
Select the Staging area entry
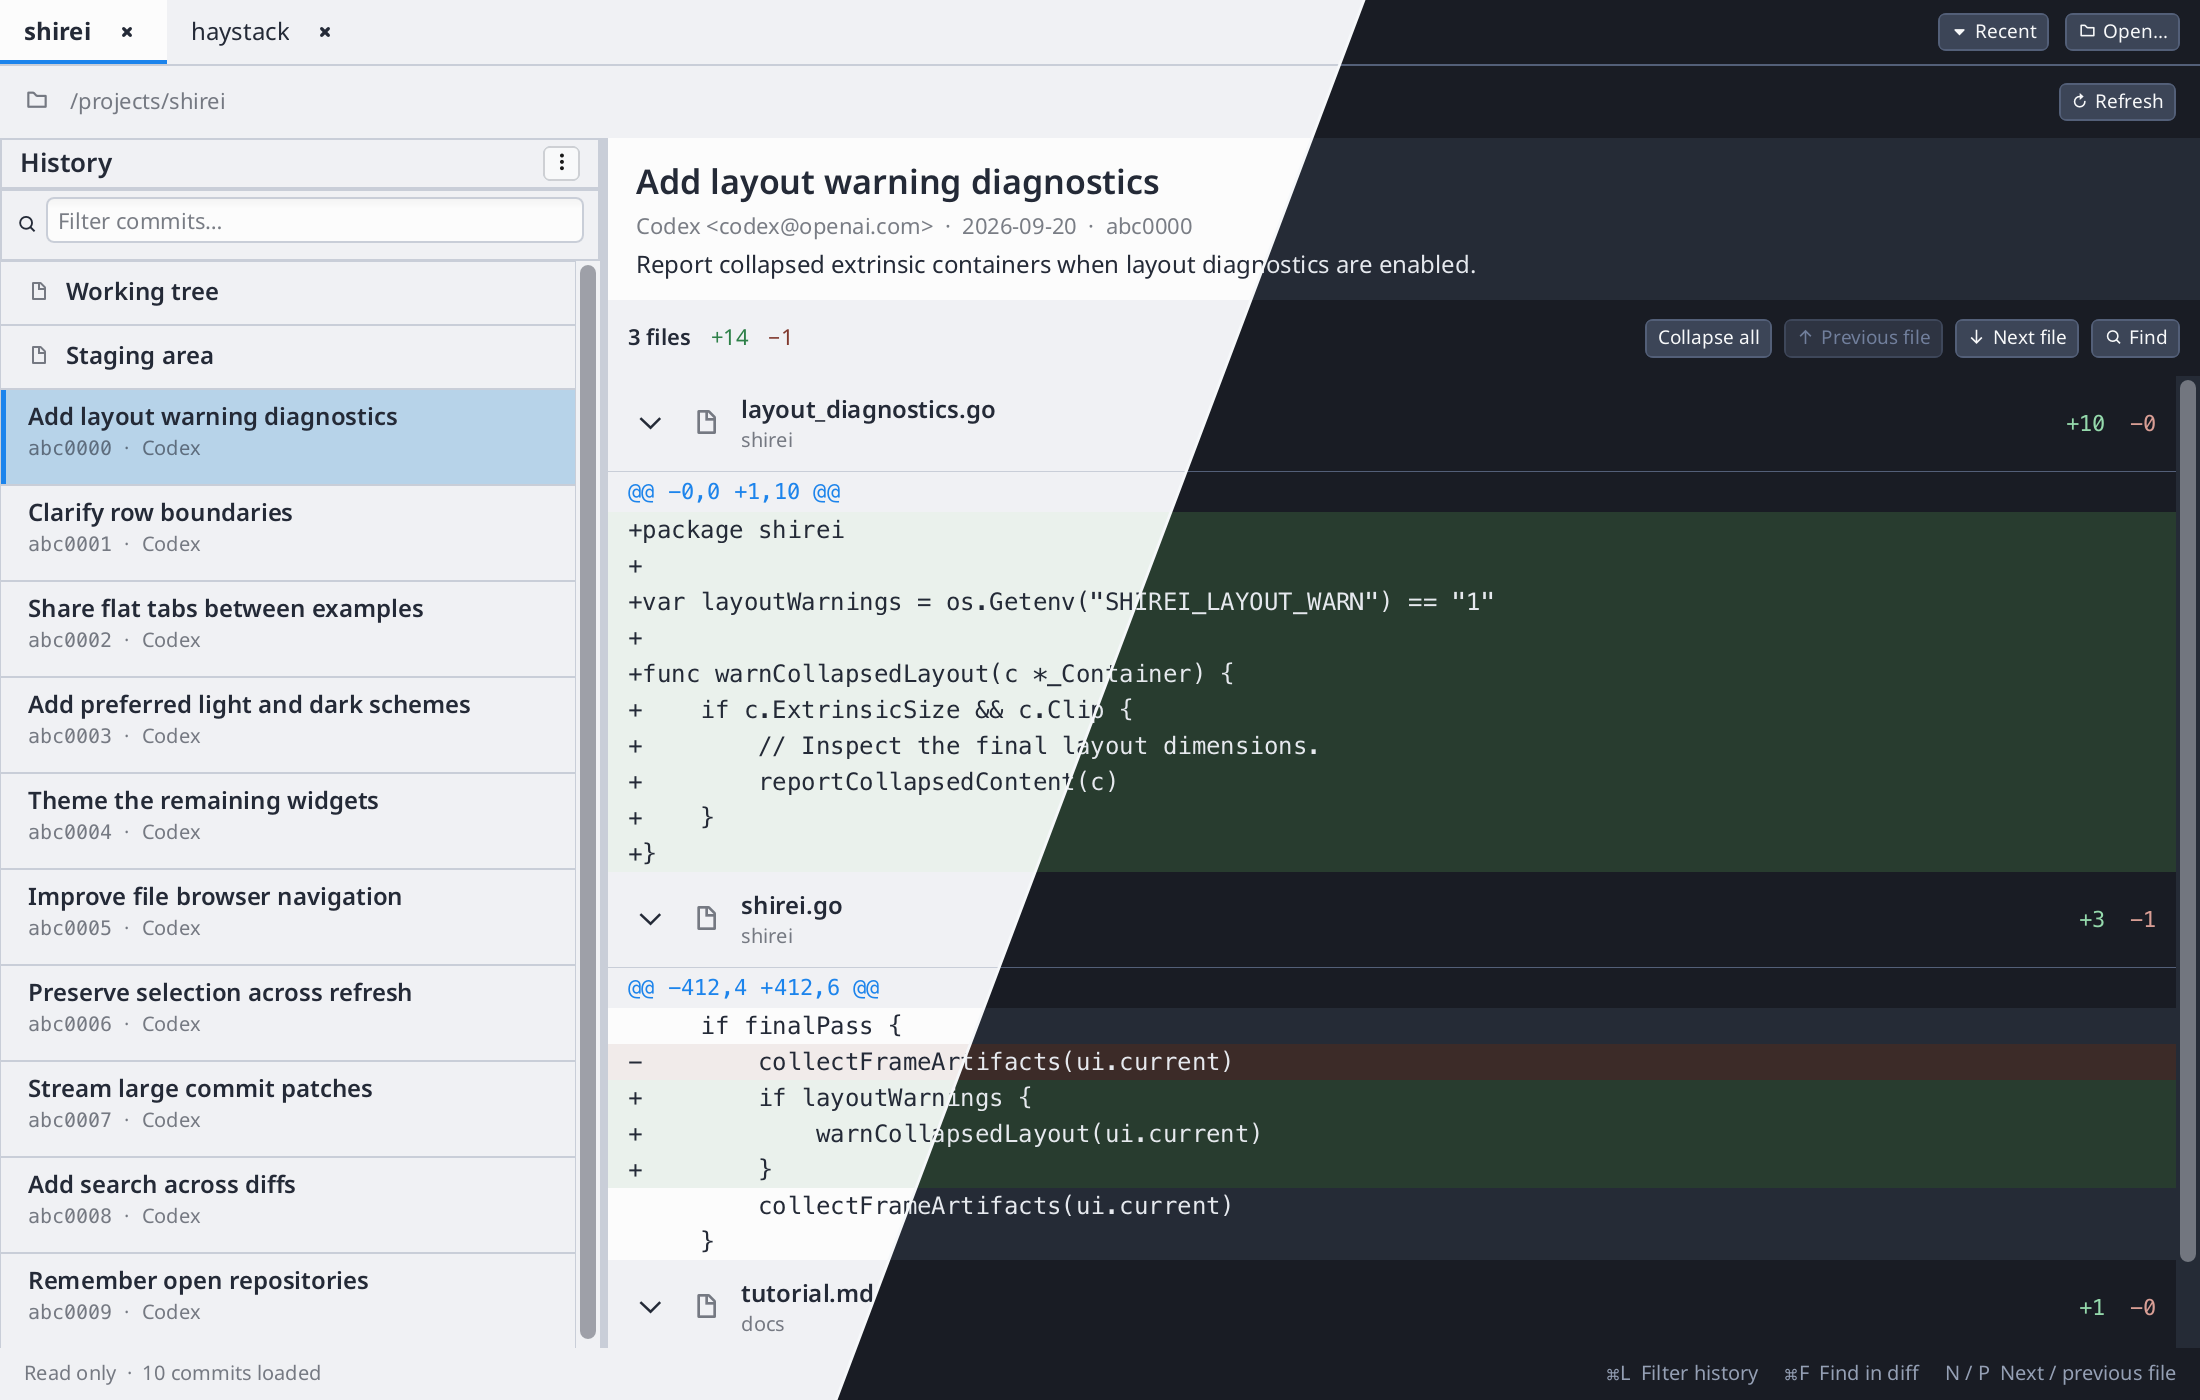coord(288,356)
